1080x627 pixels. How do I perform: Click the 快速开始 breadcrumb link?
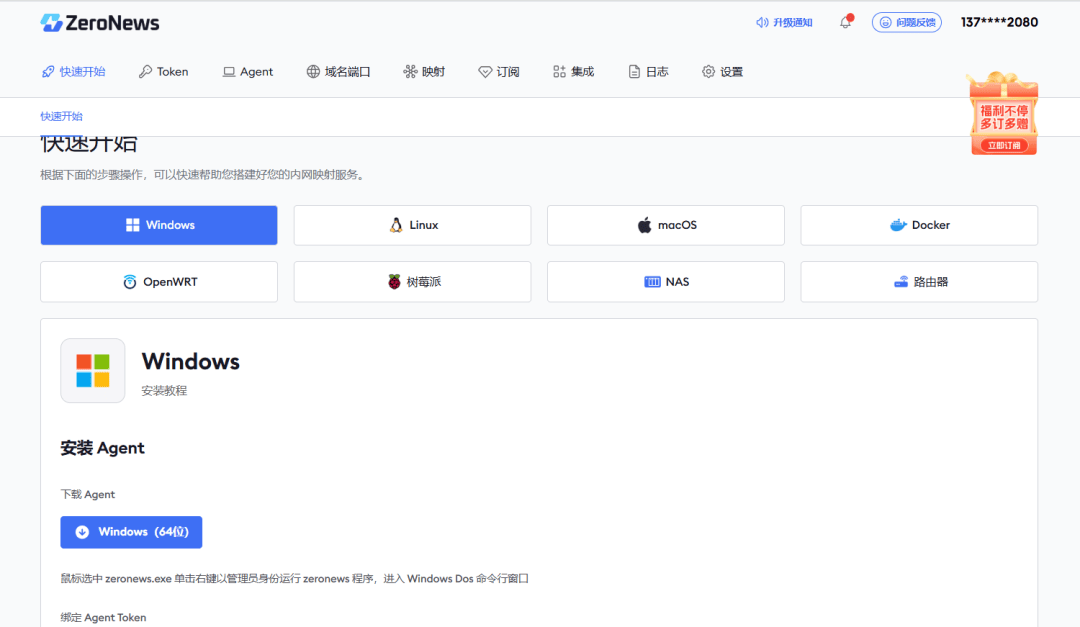click(x=61, y=116)
